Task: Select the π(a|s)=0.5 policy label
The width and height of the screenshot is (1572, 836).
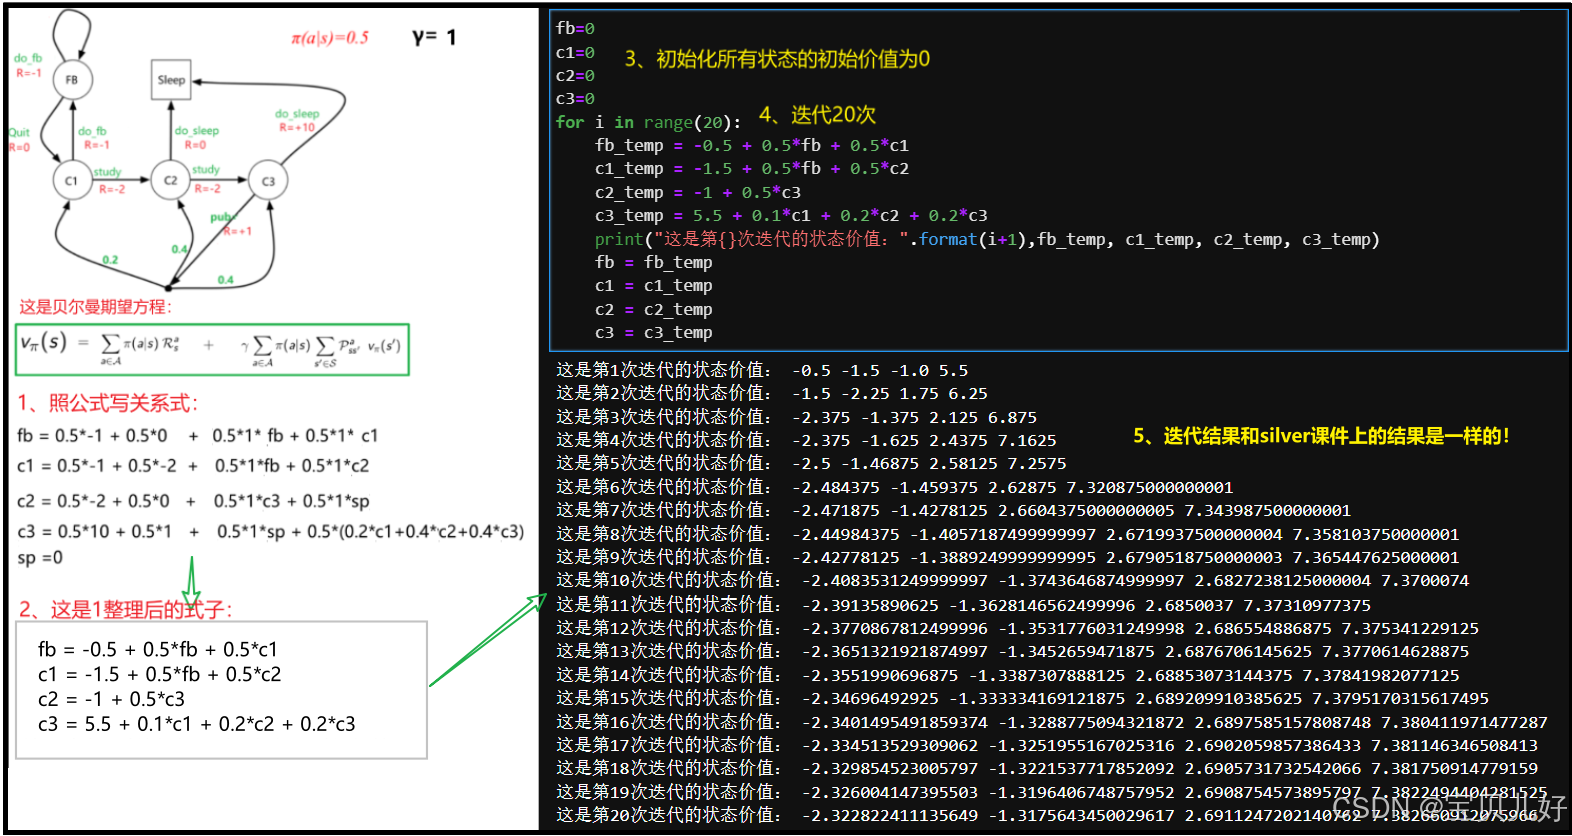Action: click(330, 38)
